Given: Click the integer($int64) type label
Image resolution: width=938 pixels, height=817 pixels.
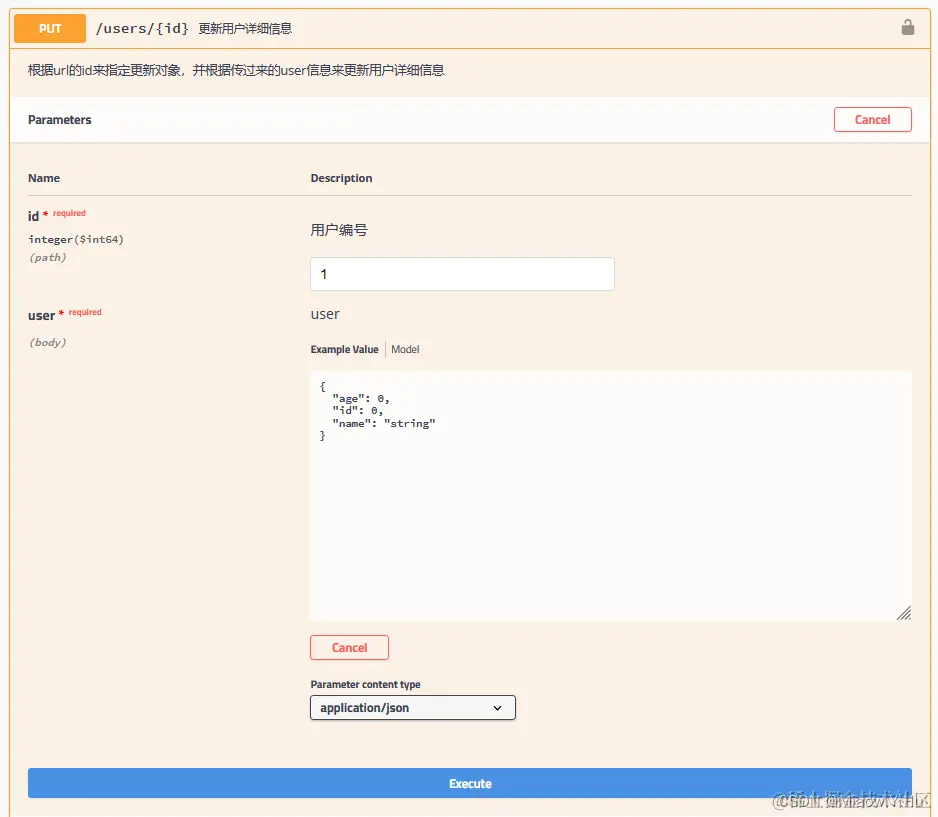Looking at the screenshot, I should (76, 239).
